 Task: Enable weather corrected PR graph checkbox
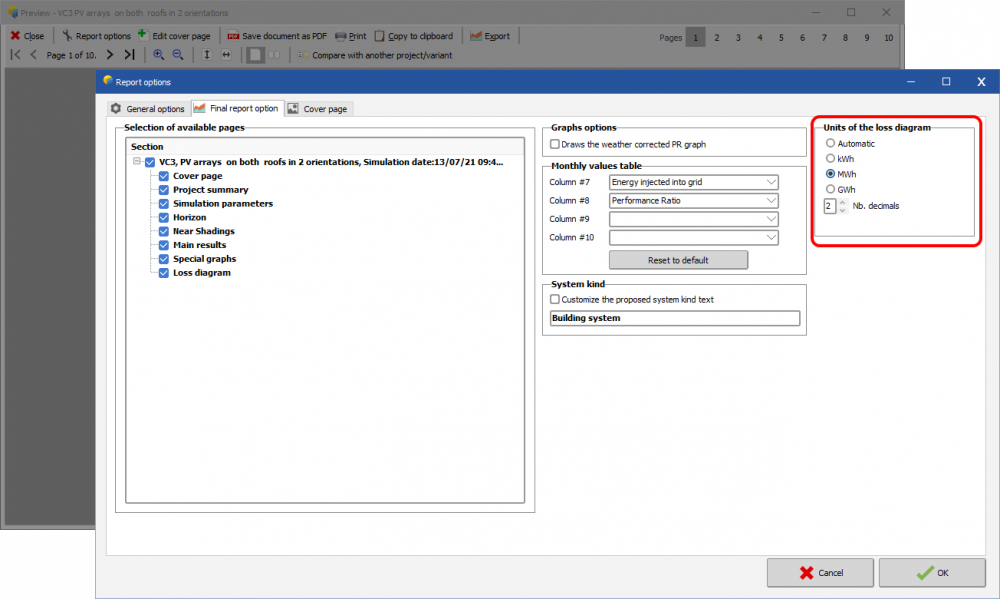(556, 145)
